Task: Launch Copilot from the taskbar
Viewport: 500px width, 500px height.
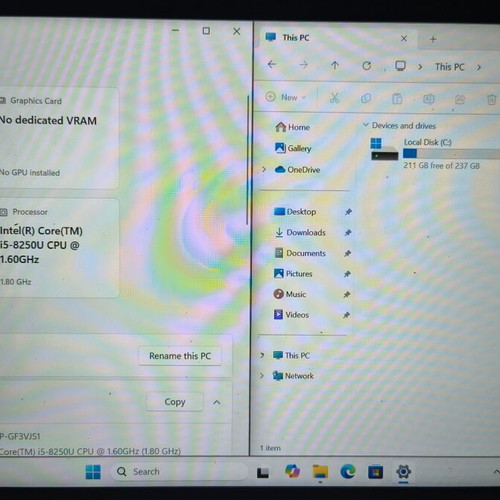Action: [292, 471]
